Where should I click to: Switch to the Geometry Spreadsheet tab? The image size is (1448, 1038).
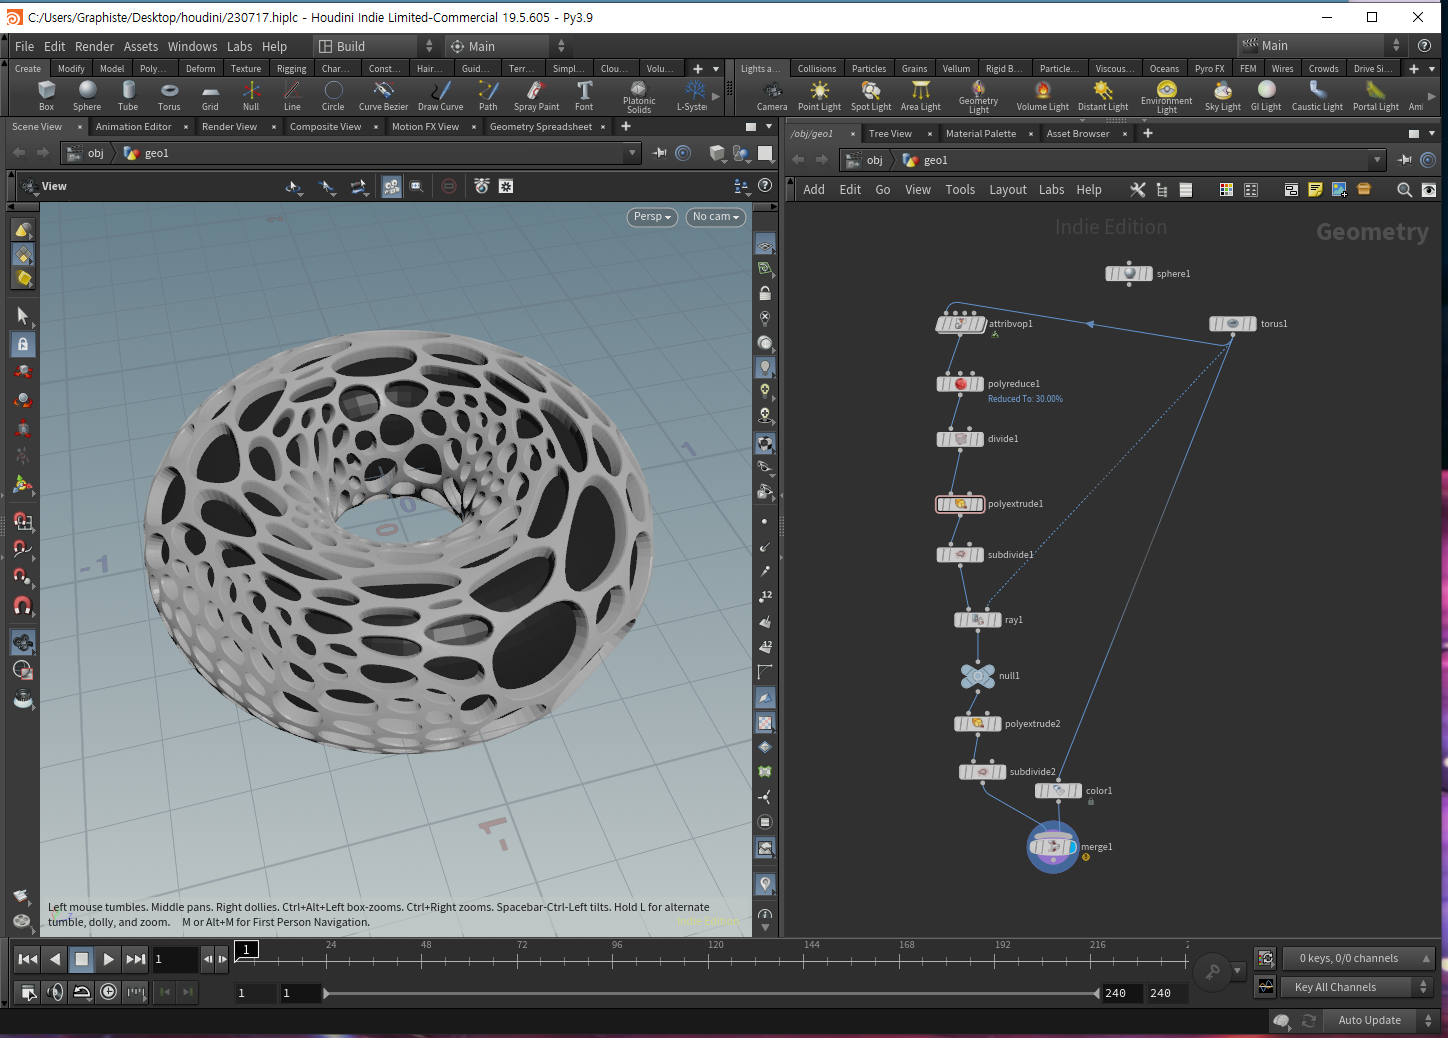point(540,127)
